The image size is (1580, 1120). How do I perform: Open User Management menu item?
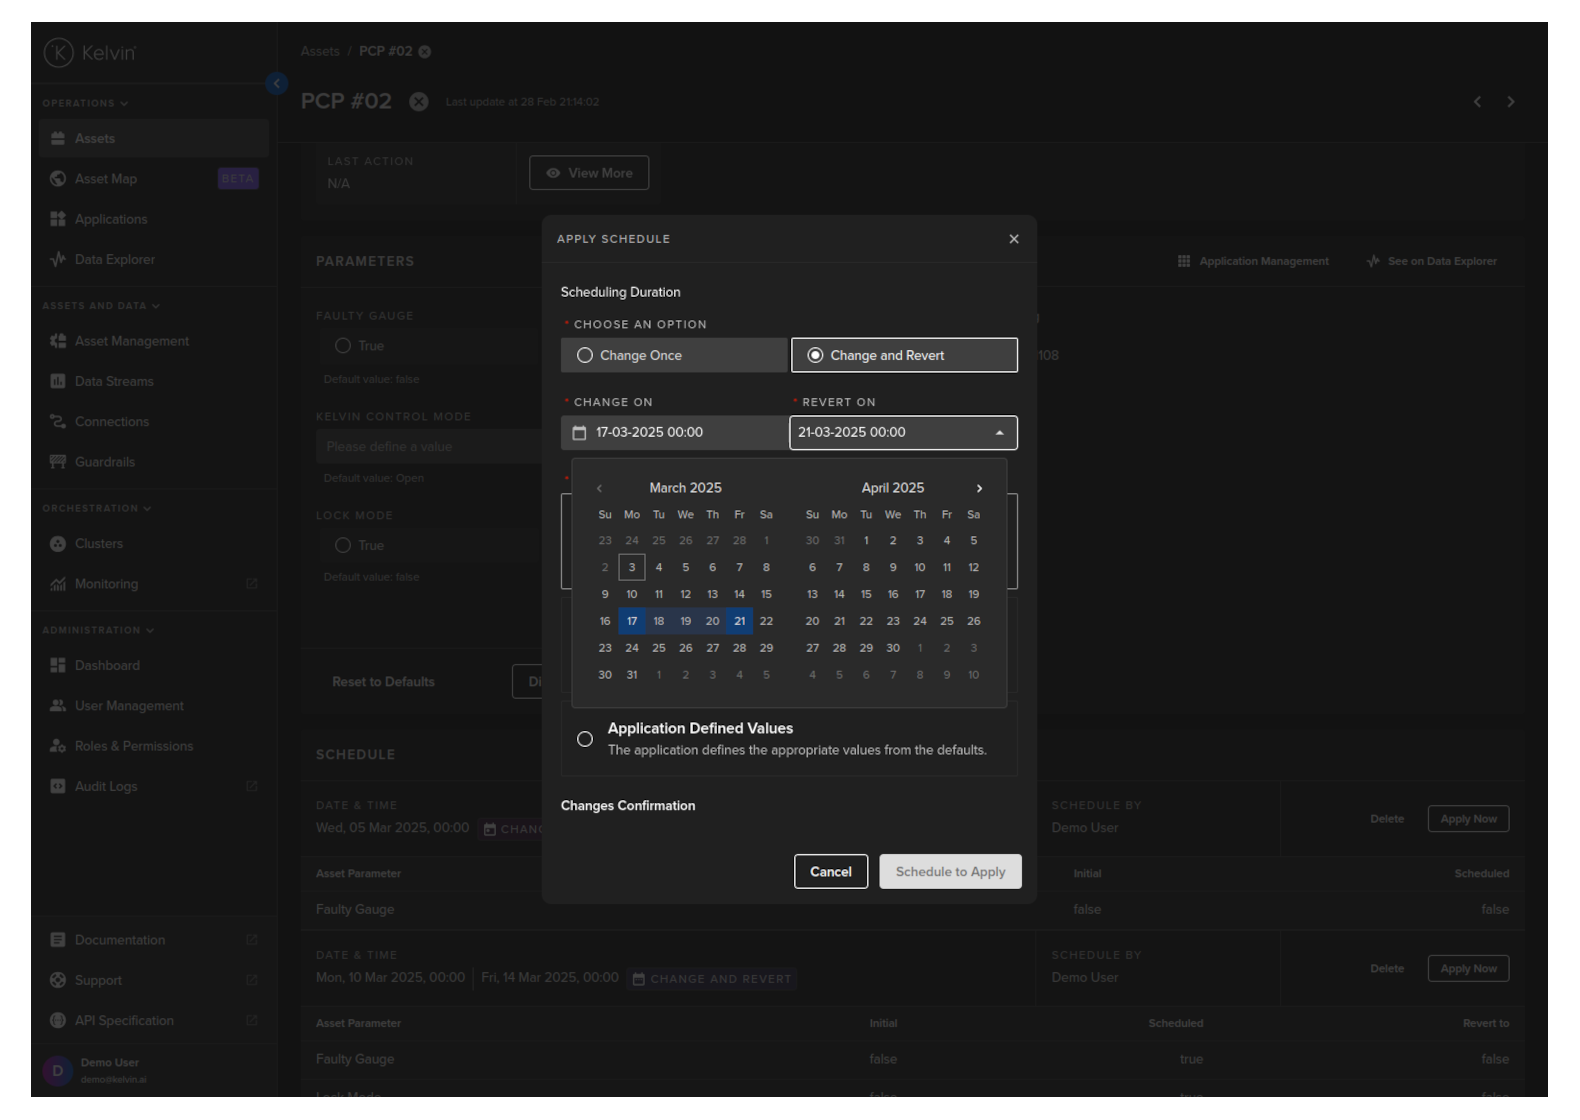coord(129,706)
